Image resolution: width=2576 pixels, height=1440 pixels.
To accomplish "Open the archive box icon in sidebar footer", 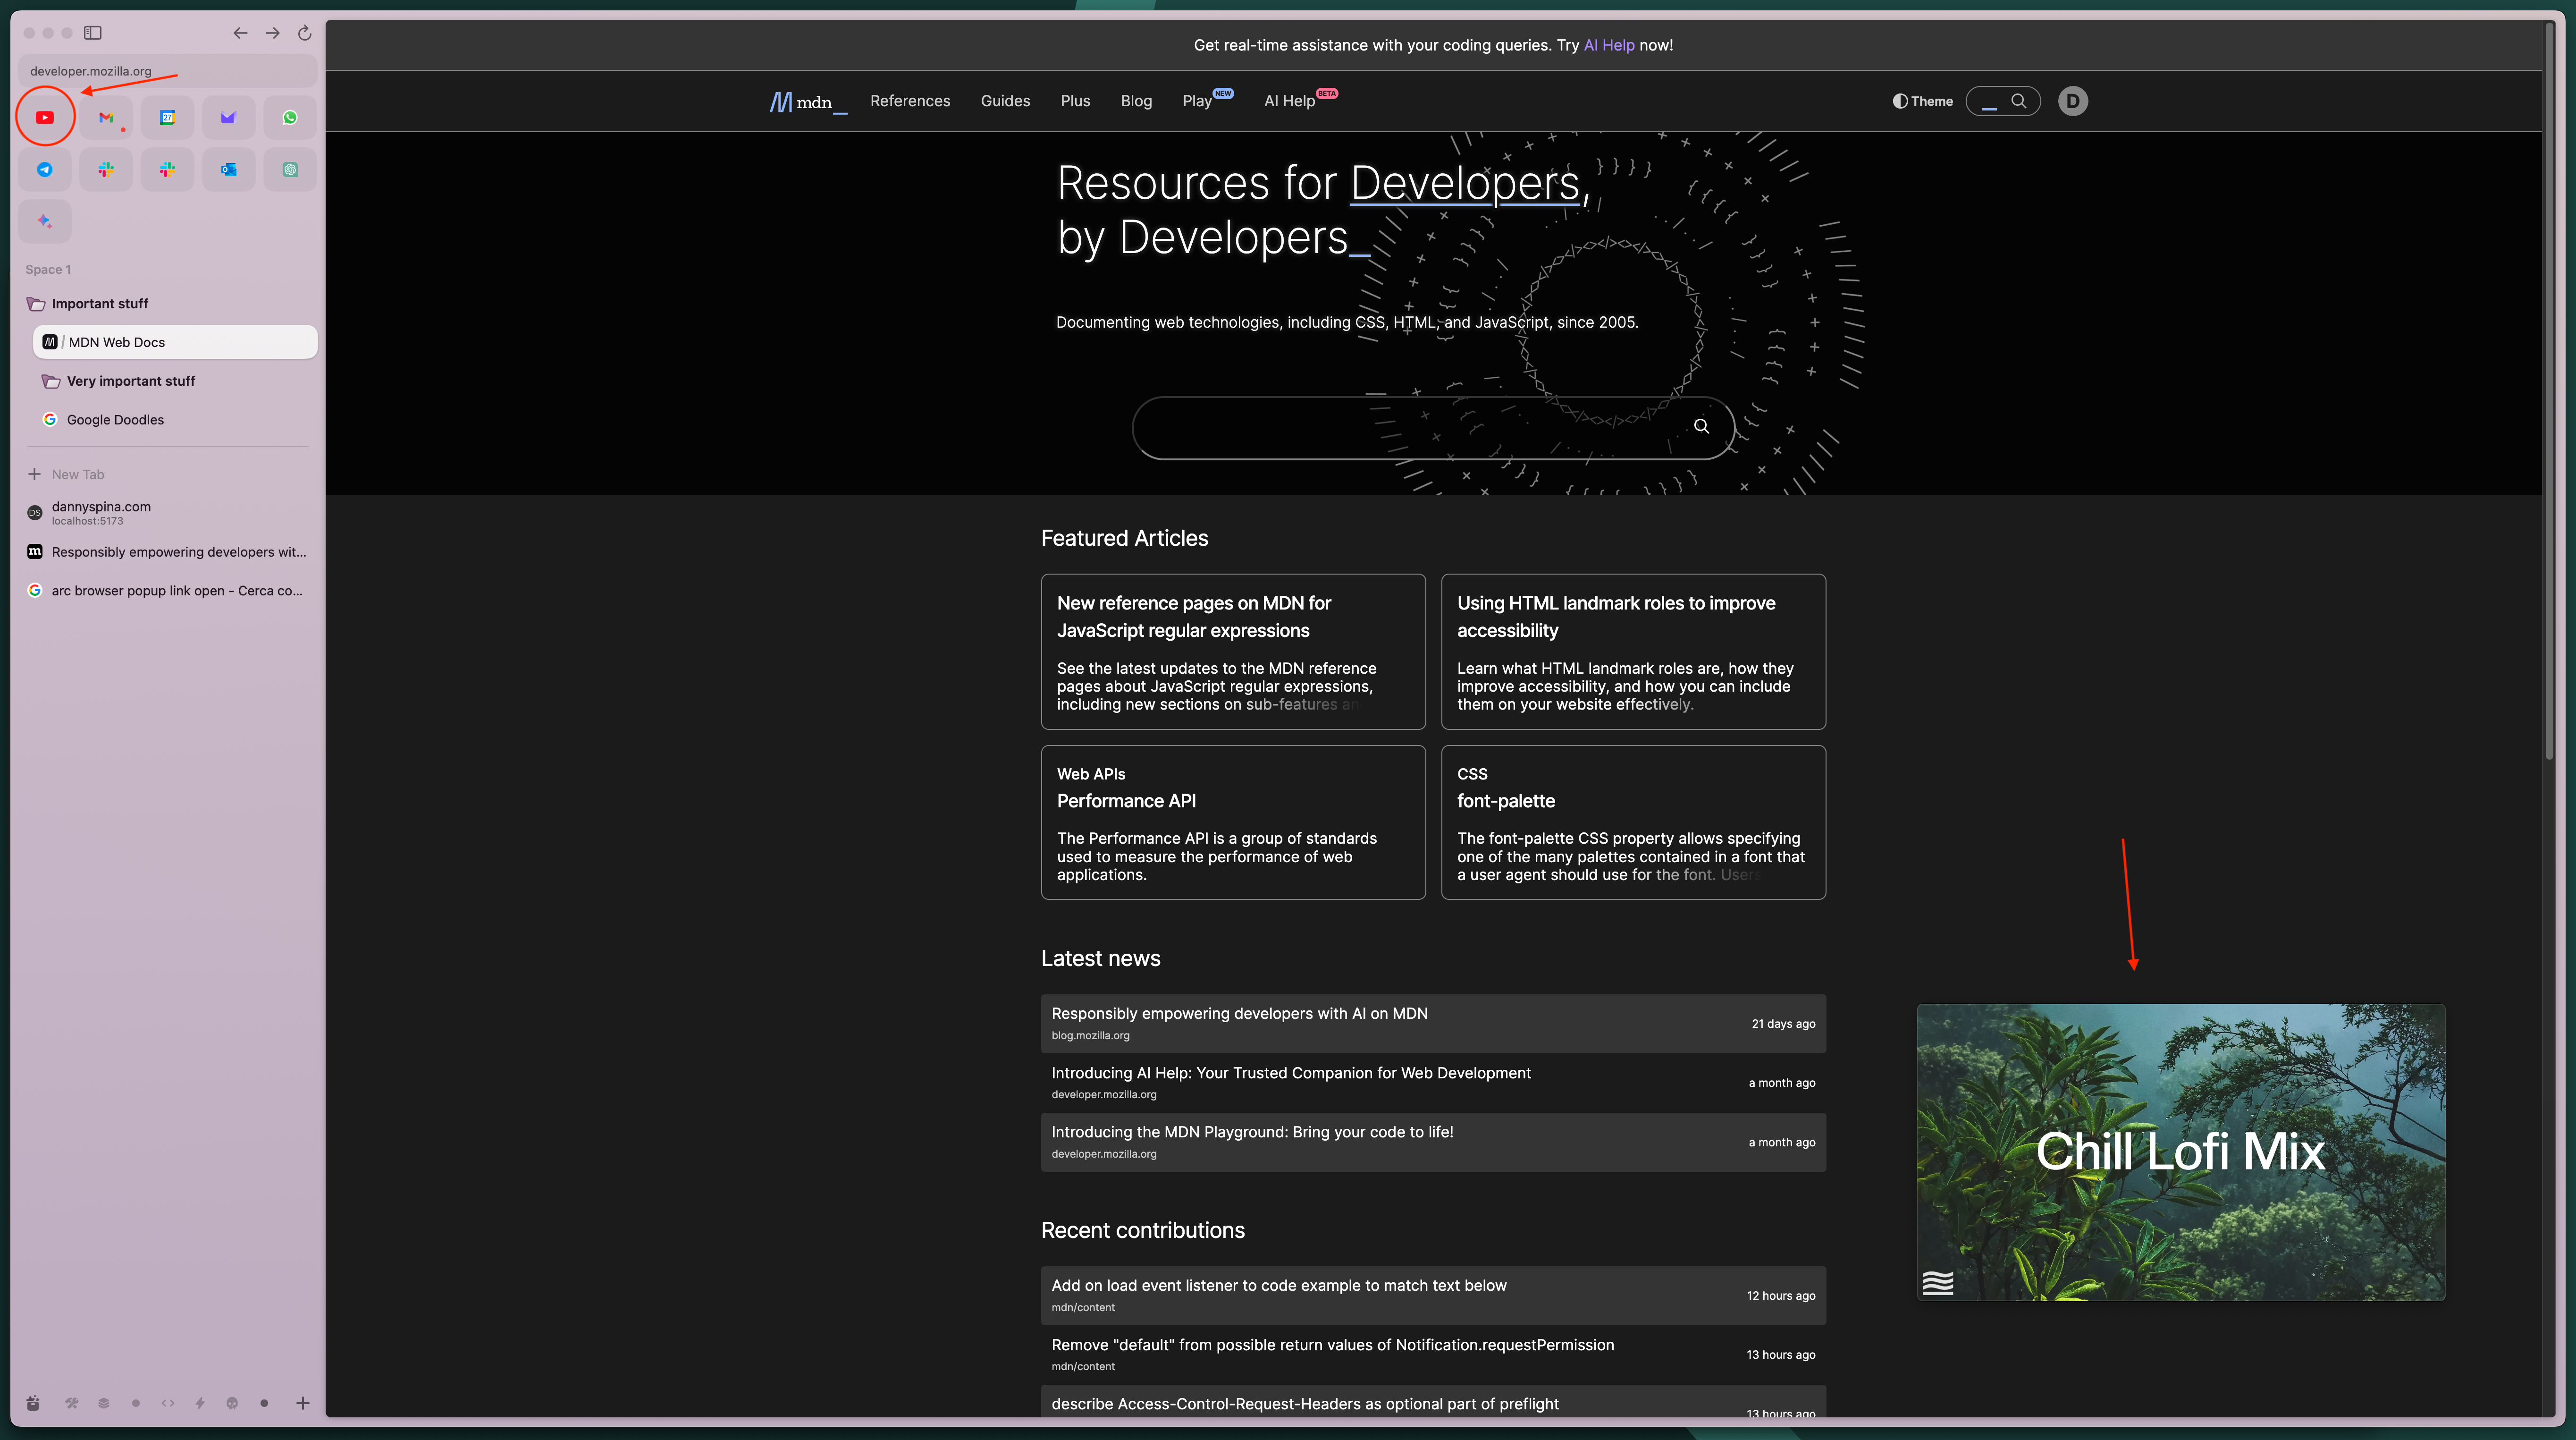I will point(33,1403).
